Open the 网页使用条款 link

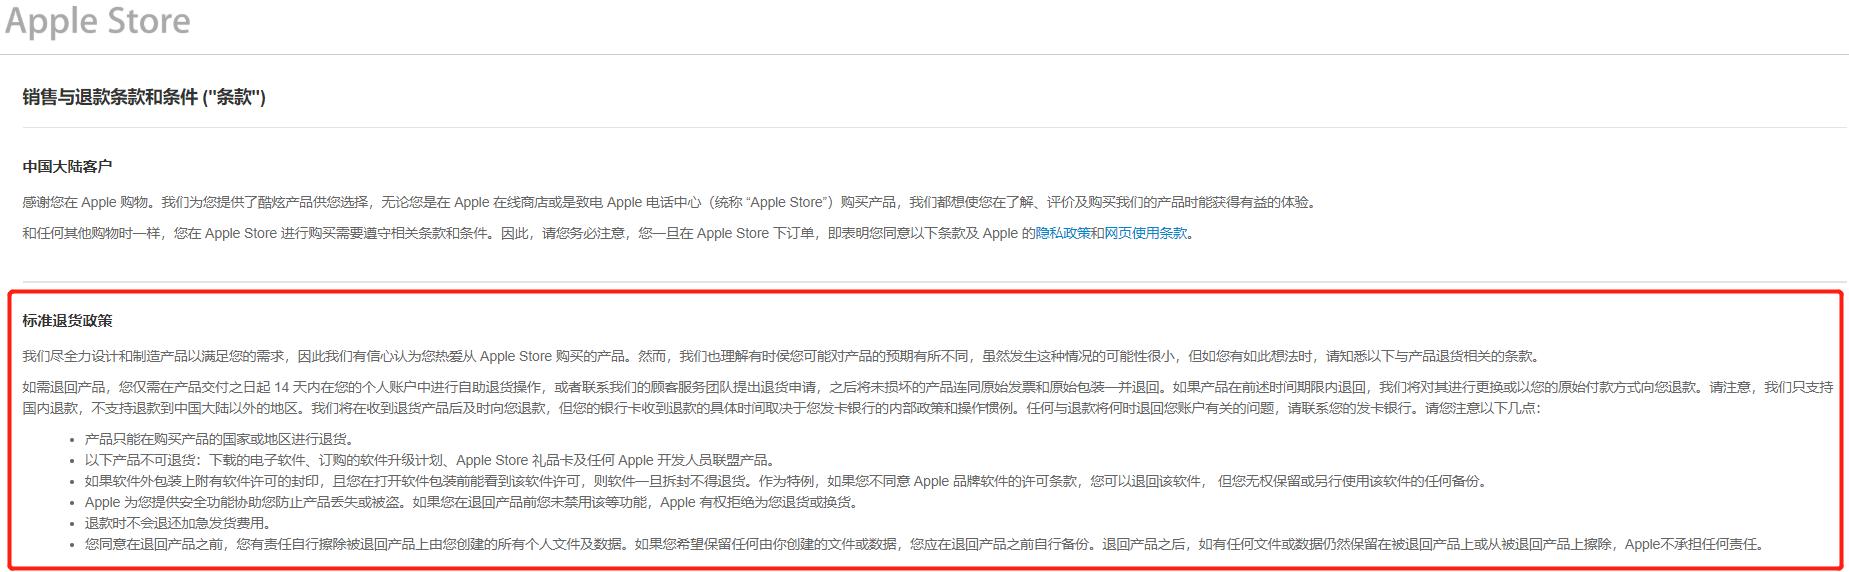pyautogui.click(x=1146, y=233)
